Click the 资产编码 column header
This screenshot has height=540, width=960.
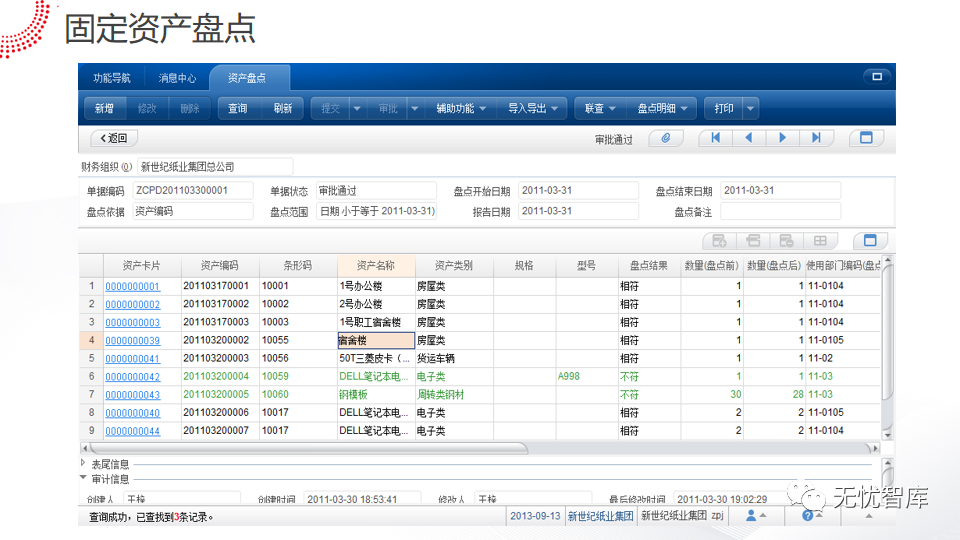click(220, 265)
